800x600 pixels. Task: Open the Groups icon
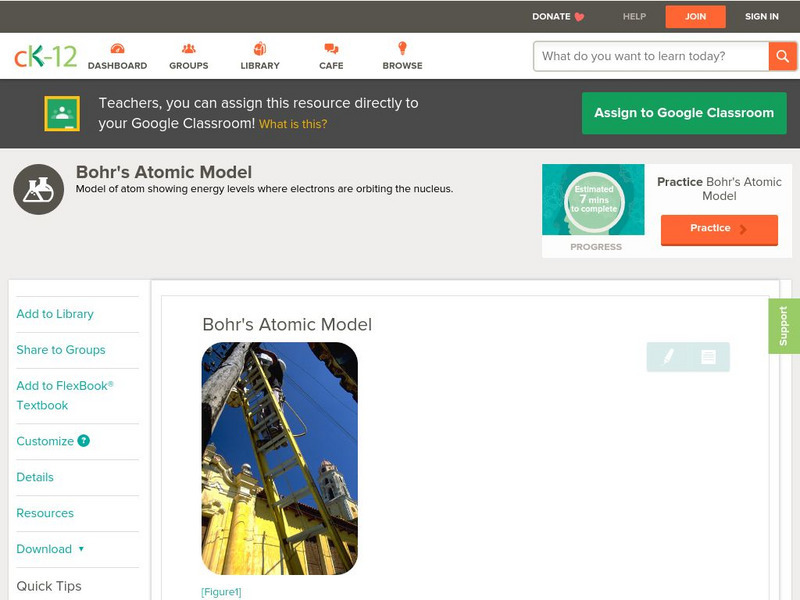[188, 49]
